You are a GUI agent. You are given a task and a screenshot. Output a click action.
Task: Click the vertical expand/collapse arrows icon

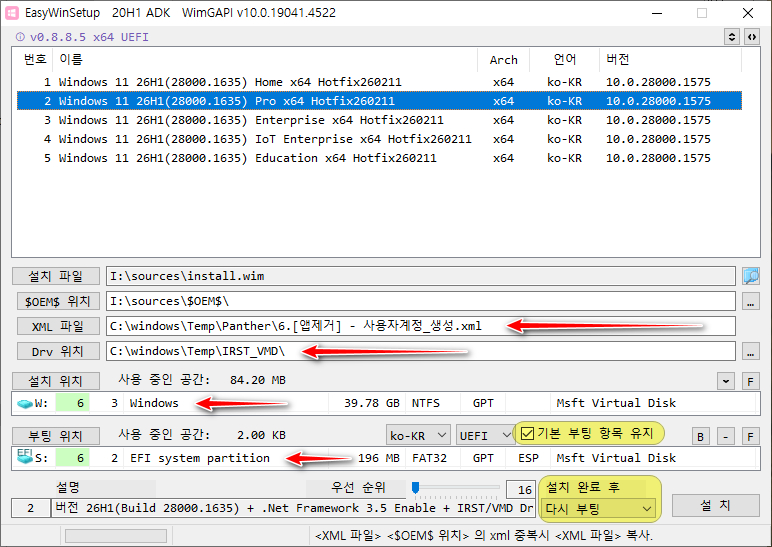coord(732,37)
